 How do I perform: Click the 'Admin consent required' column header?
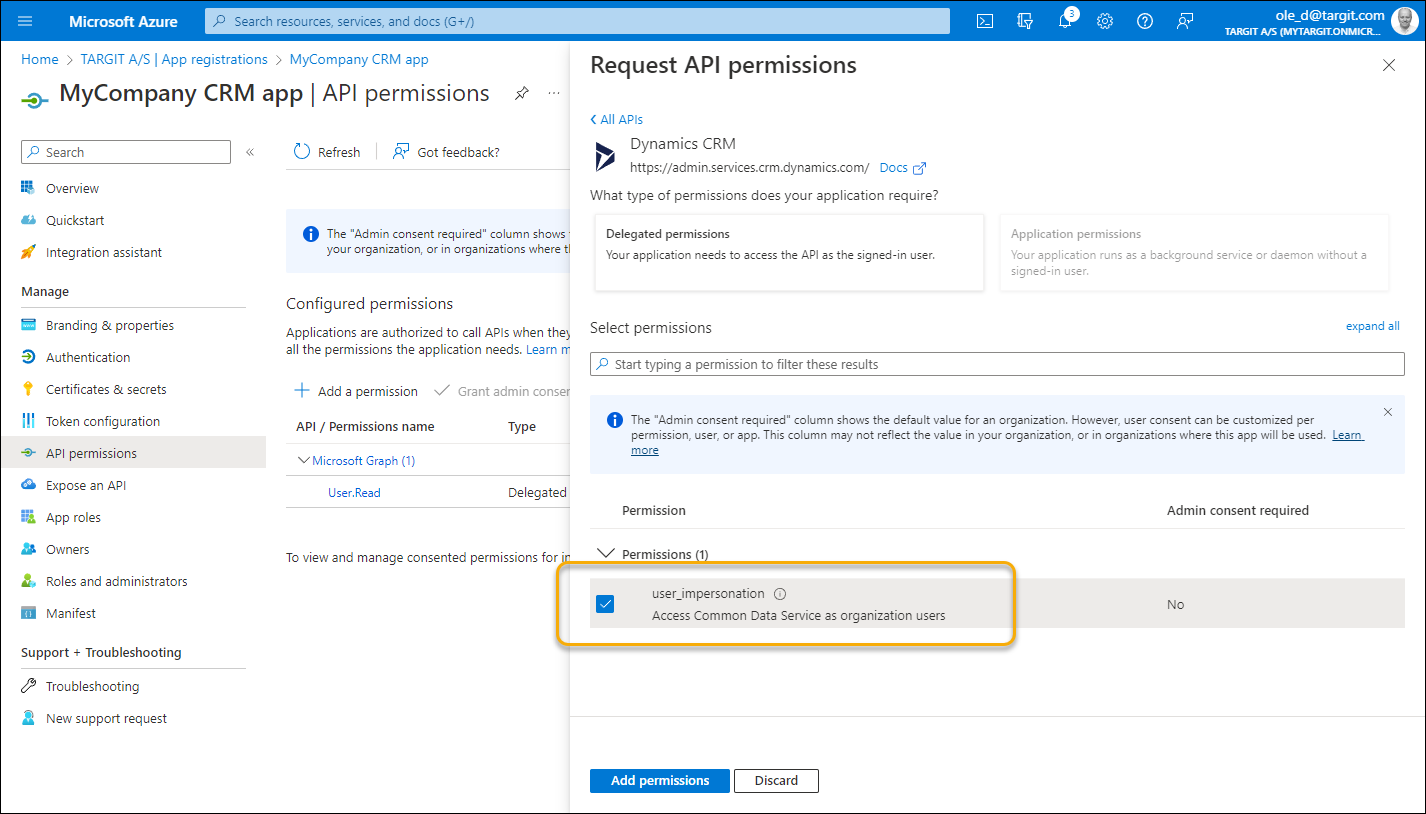point(1238,510)
